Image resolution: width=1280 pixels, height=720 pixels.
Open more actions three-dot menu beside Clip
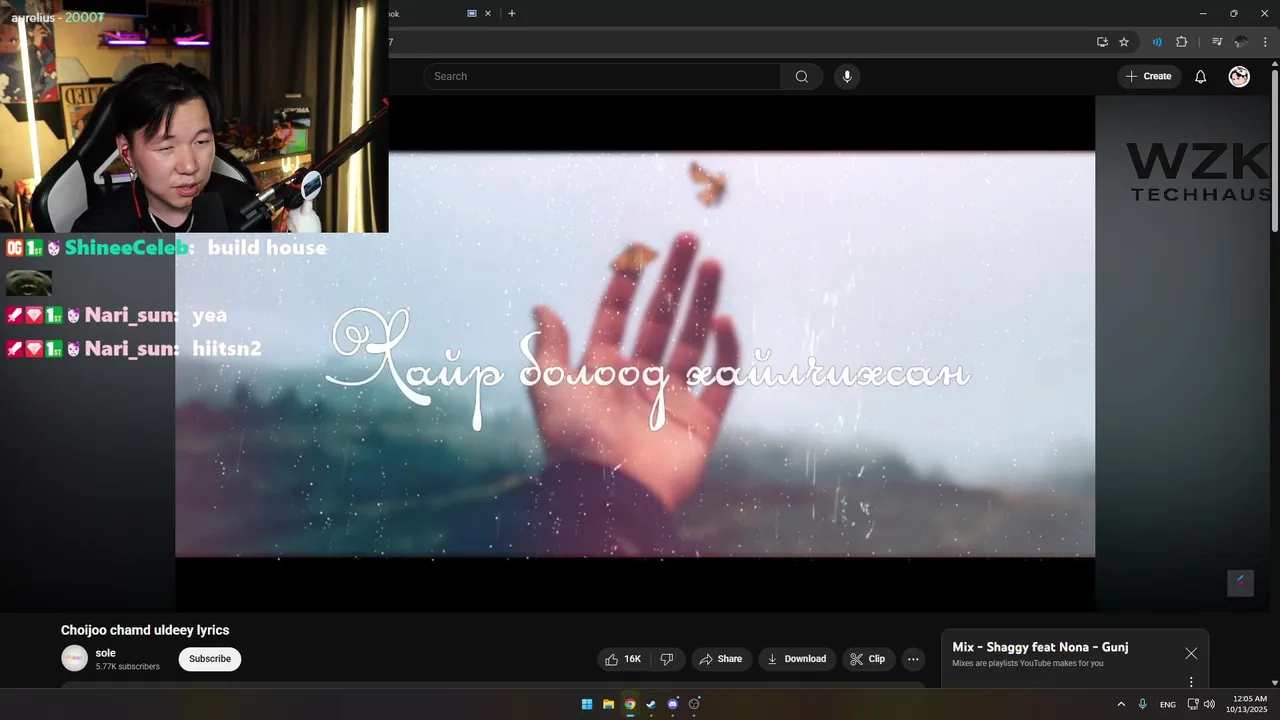[x=913, y=659]
